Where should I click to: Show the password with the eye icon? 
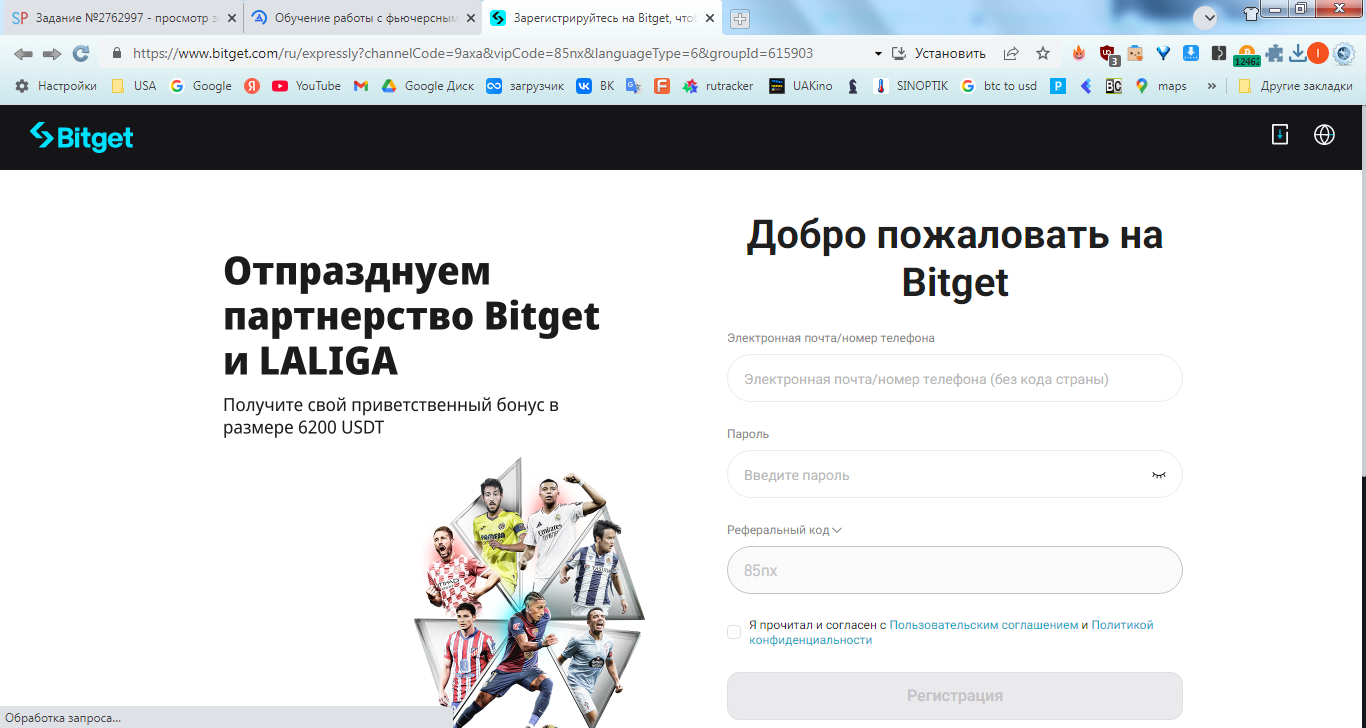[1159, 475]
